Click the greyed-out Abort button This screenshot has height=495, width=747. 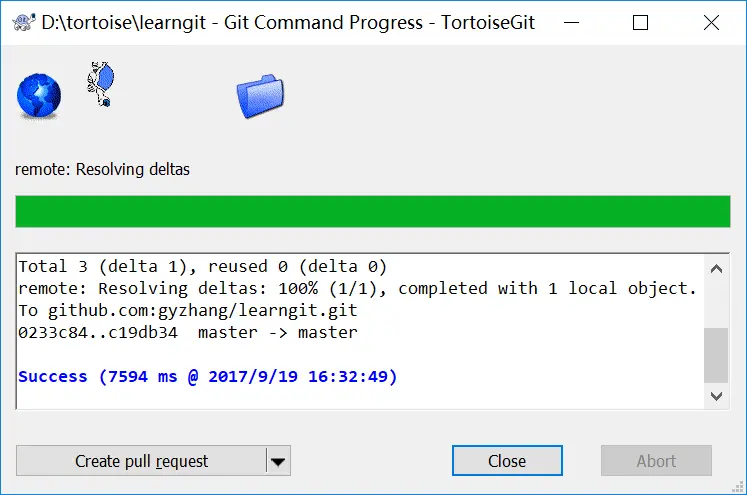coord(656,461)
